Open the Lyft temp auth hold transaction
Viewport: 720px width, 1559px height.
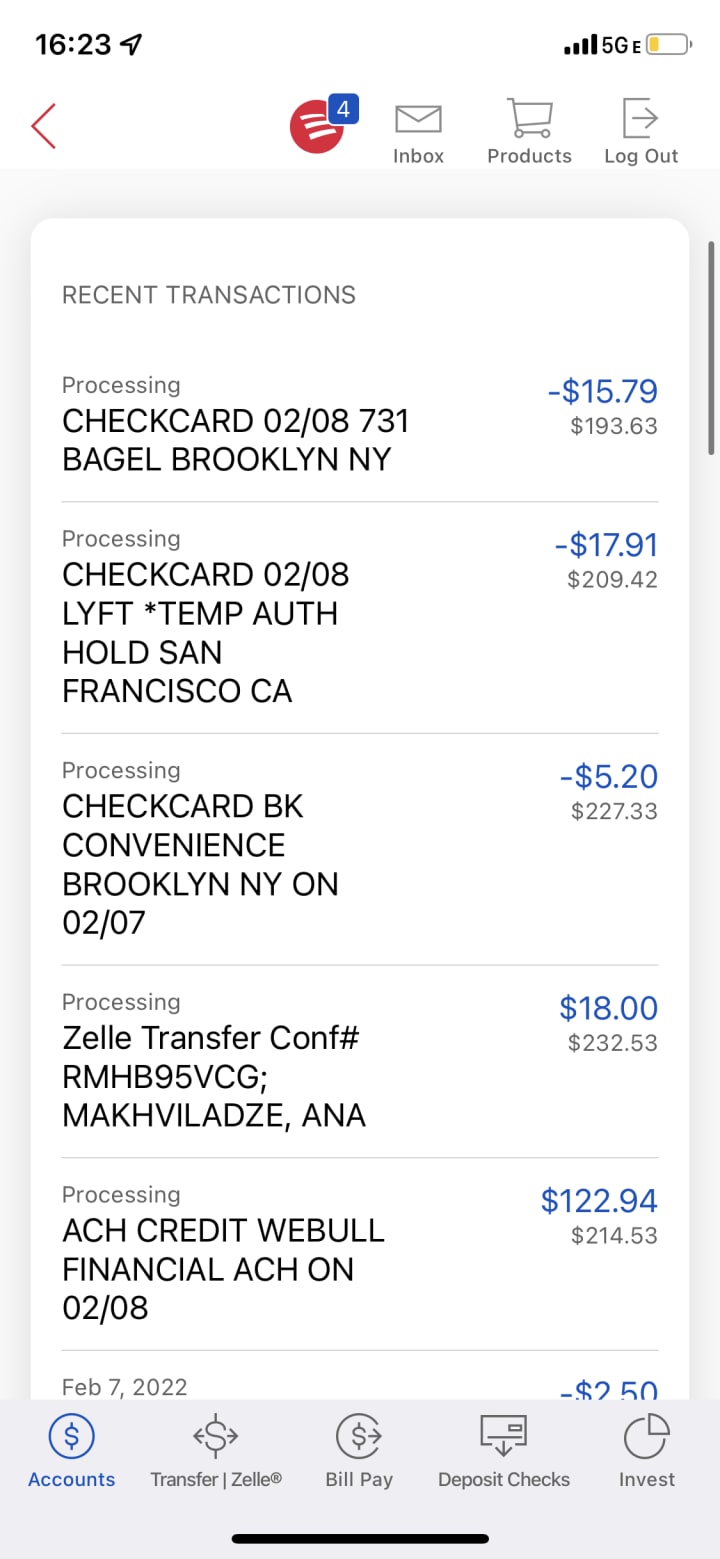pos(205,632)
